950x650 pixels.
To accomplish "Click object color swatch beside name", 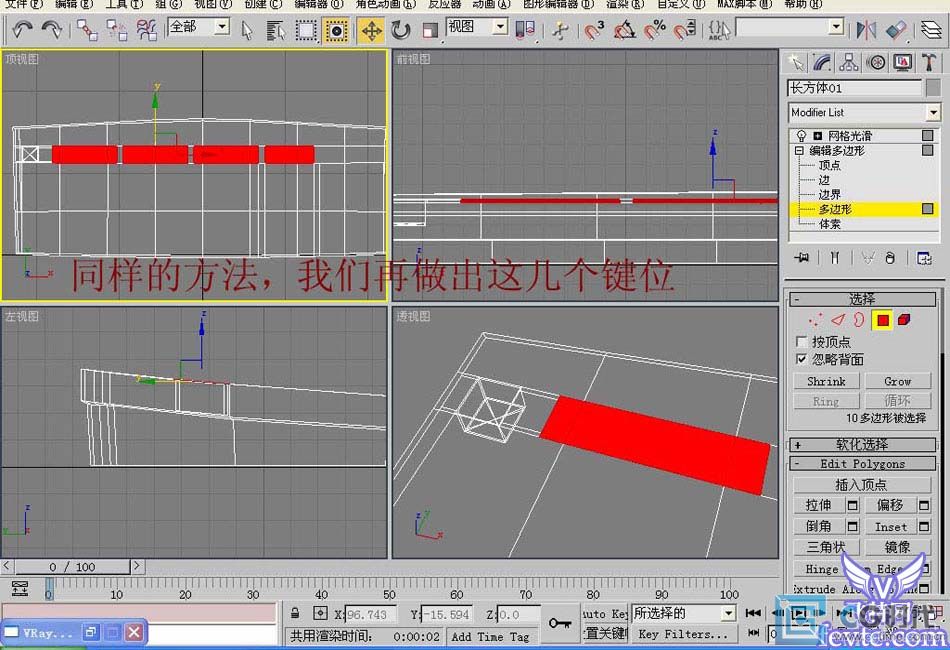I will [x=934, y=88].
